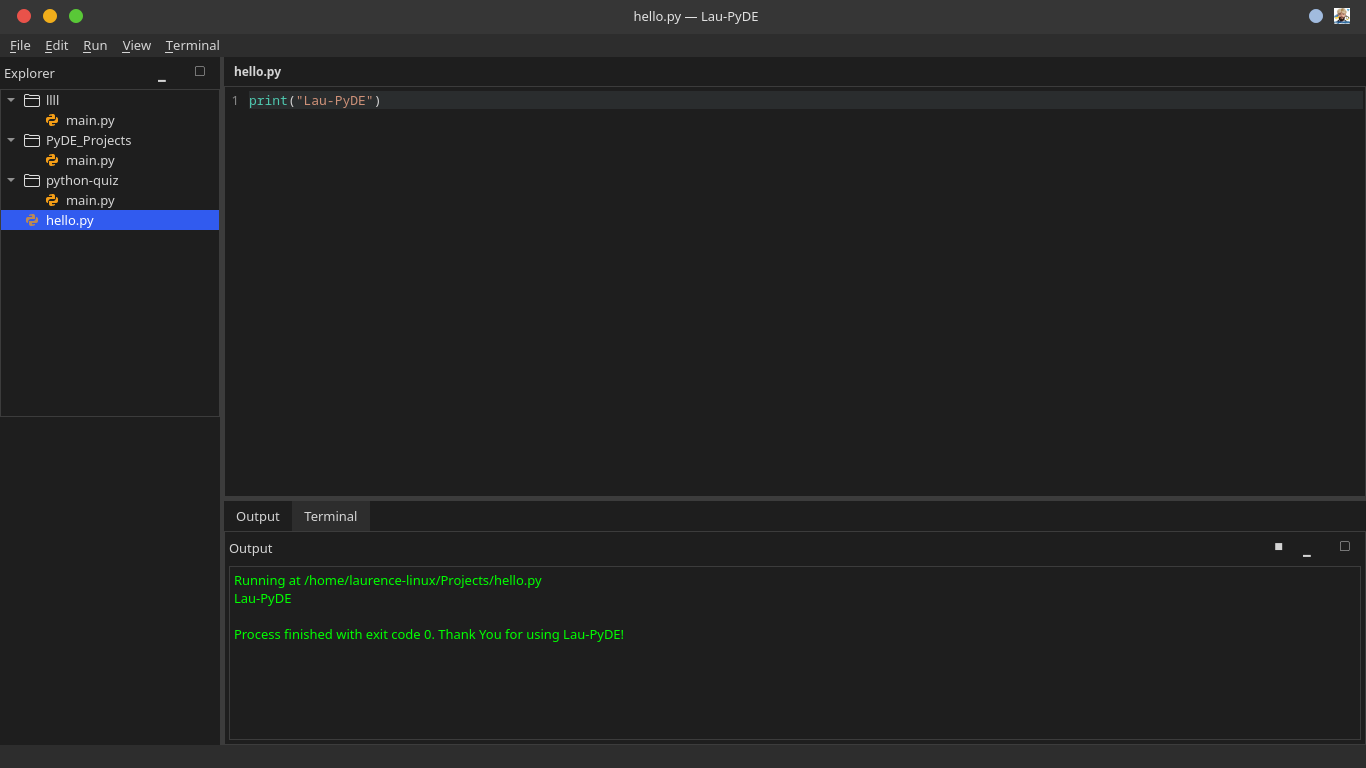The width and height of the screenshot is (1366, 768).
Task: Open main.py under PyDE_Projects folder
Action: [x=90, y=160]
